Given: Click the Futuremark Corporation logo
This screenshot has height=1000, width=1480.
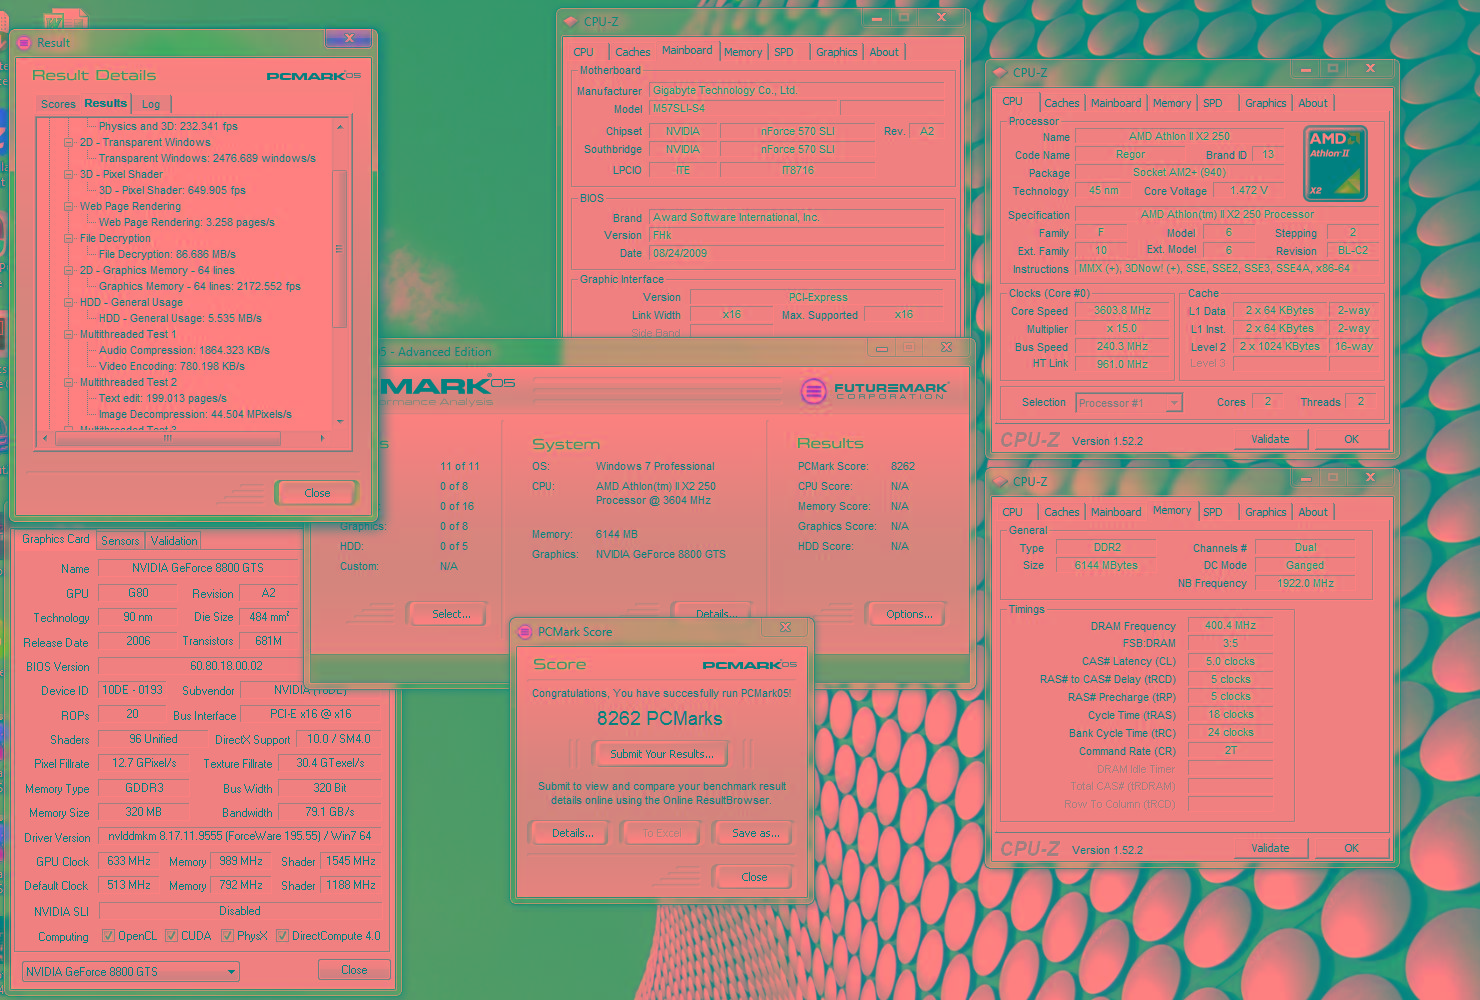Looking at the screenshot, I should point(873,391).
